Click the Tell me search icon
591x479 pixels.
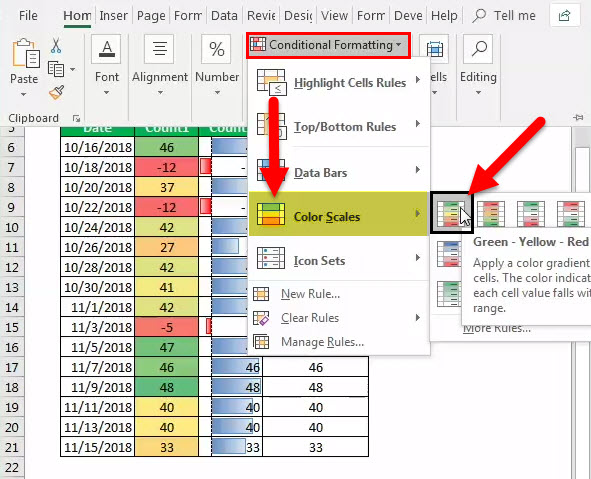tap(479, 15)
